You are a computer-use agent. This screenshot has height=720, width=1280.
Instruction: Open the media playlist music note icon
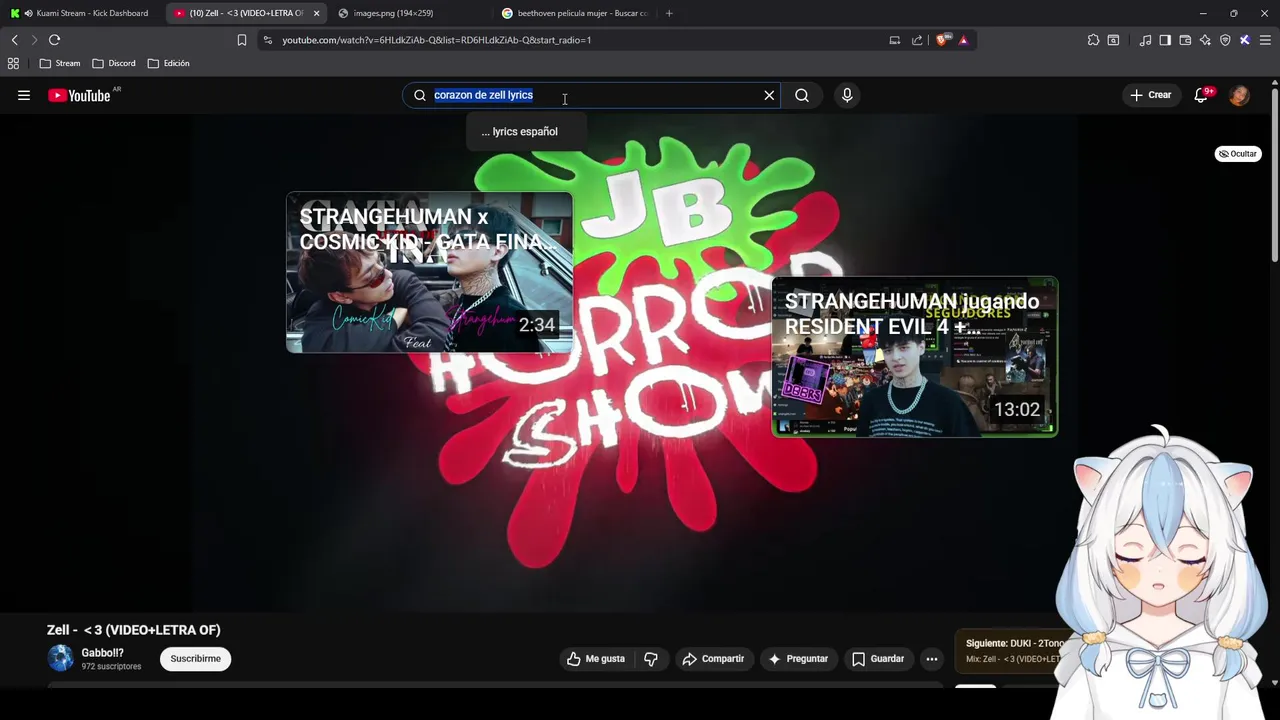pyautogui.click(x=1146, y=40)
